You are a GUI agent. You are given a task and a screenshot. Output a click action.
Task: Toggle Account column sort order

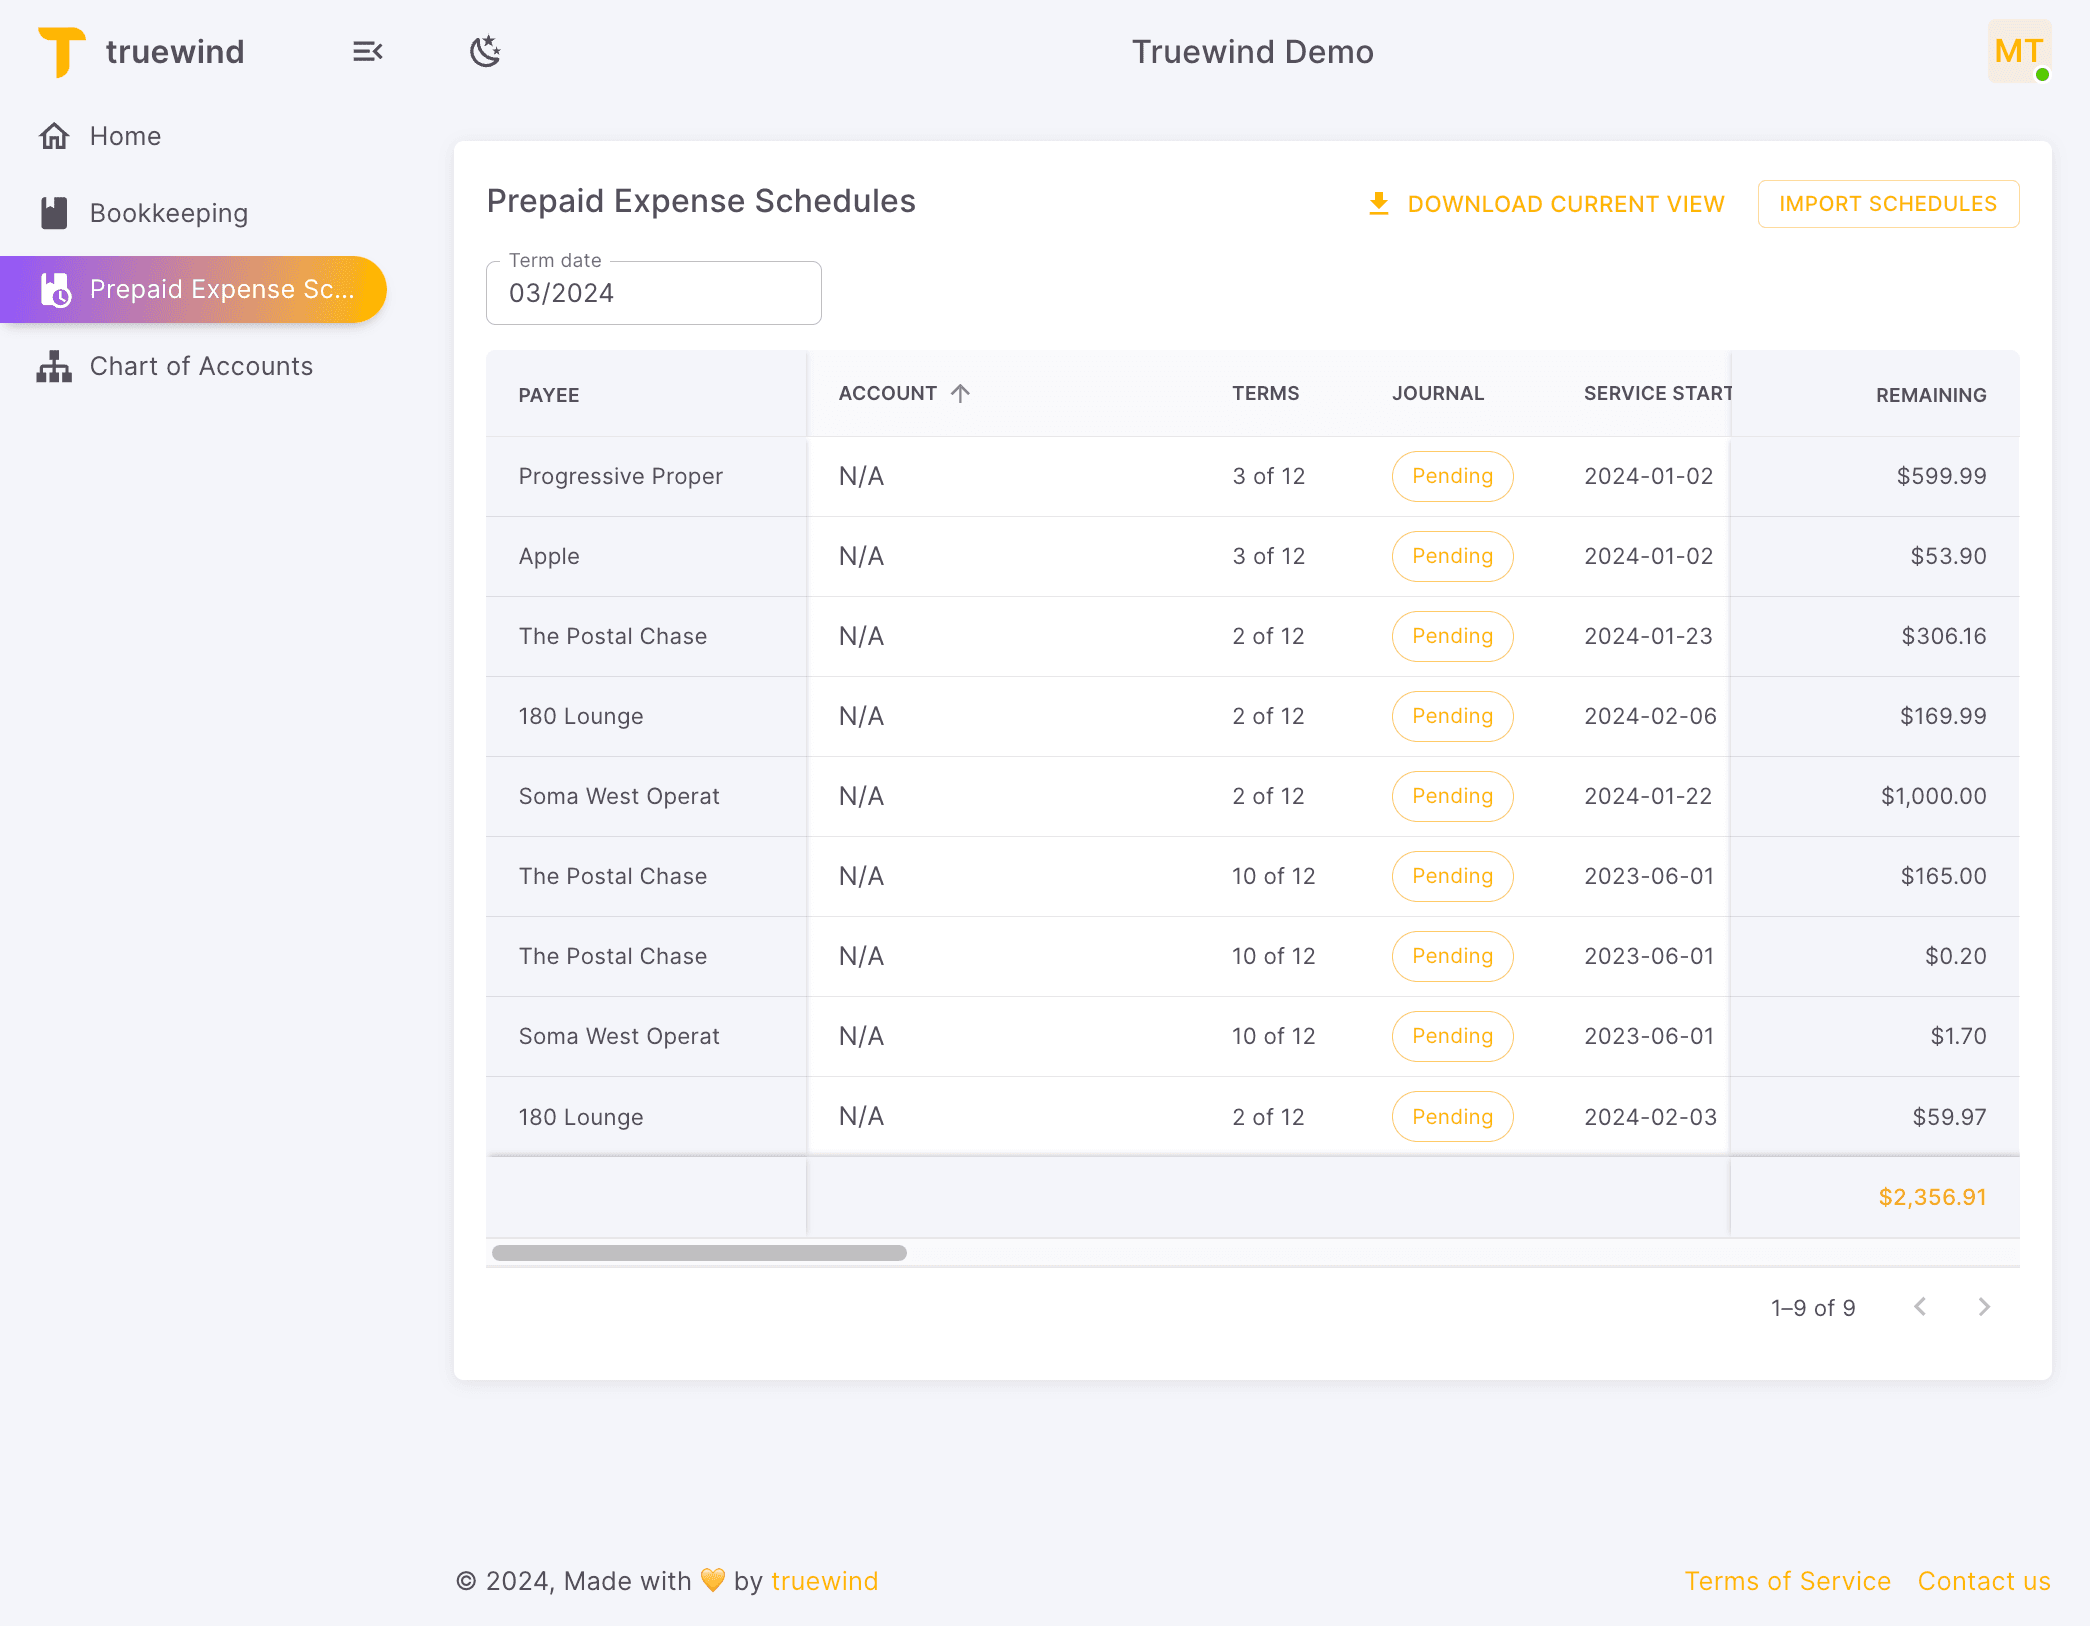(x=961, y=393)
